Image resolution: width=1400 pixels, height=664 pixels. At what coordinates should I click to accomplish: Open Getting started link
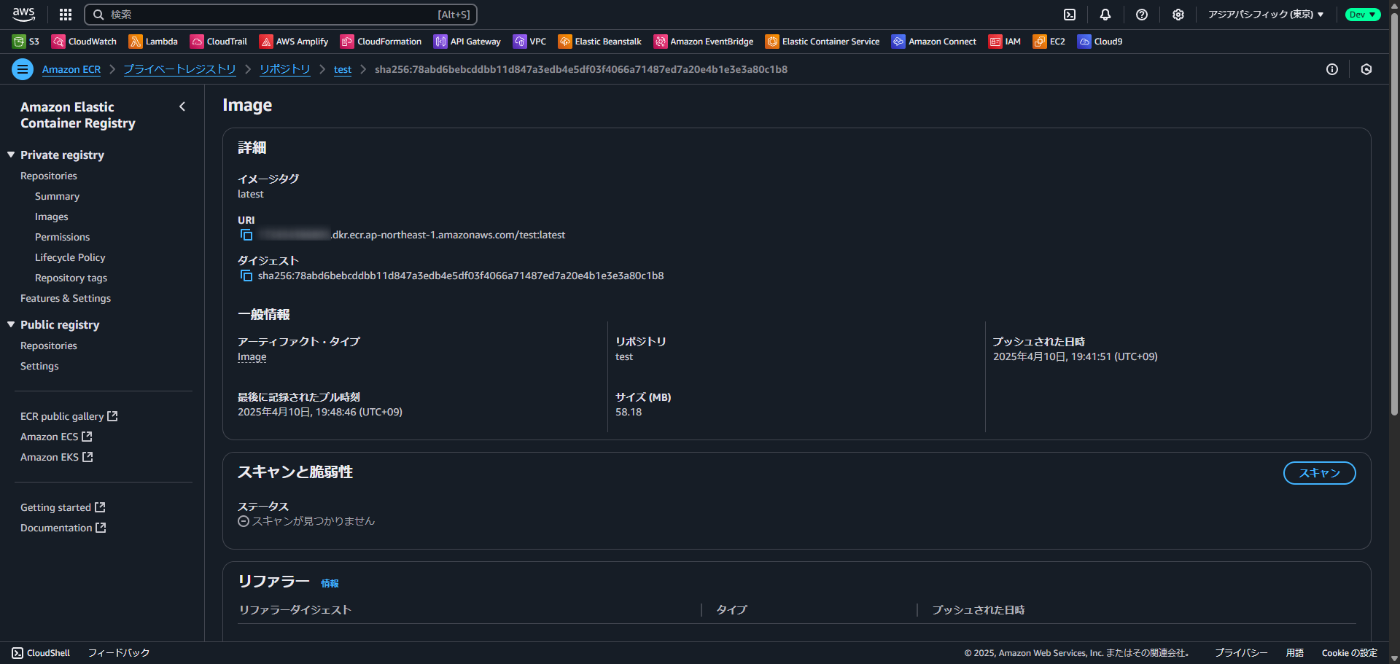63,508
